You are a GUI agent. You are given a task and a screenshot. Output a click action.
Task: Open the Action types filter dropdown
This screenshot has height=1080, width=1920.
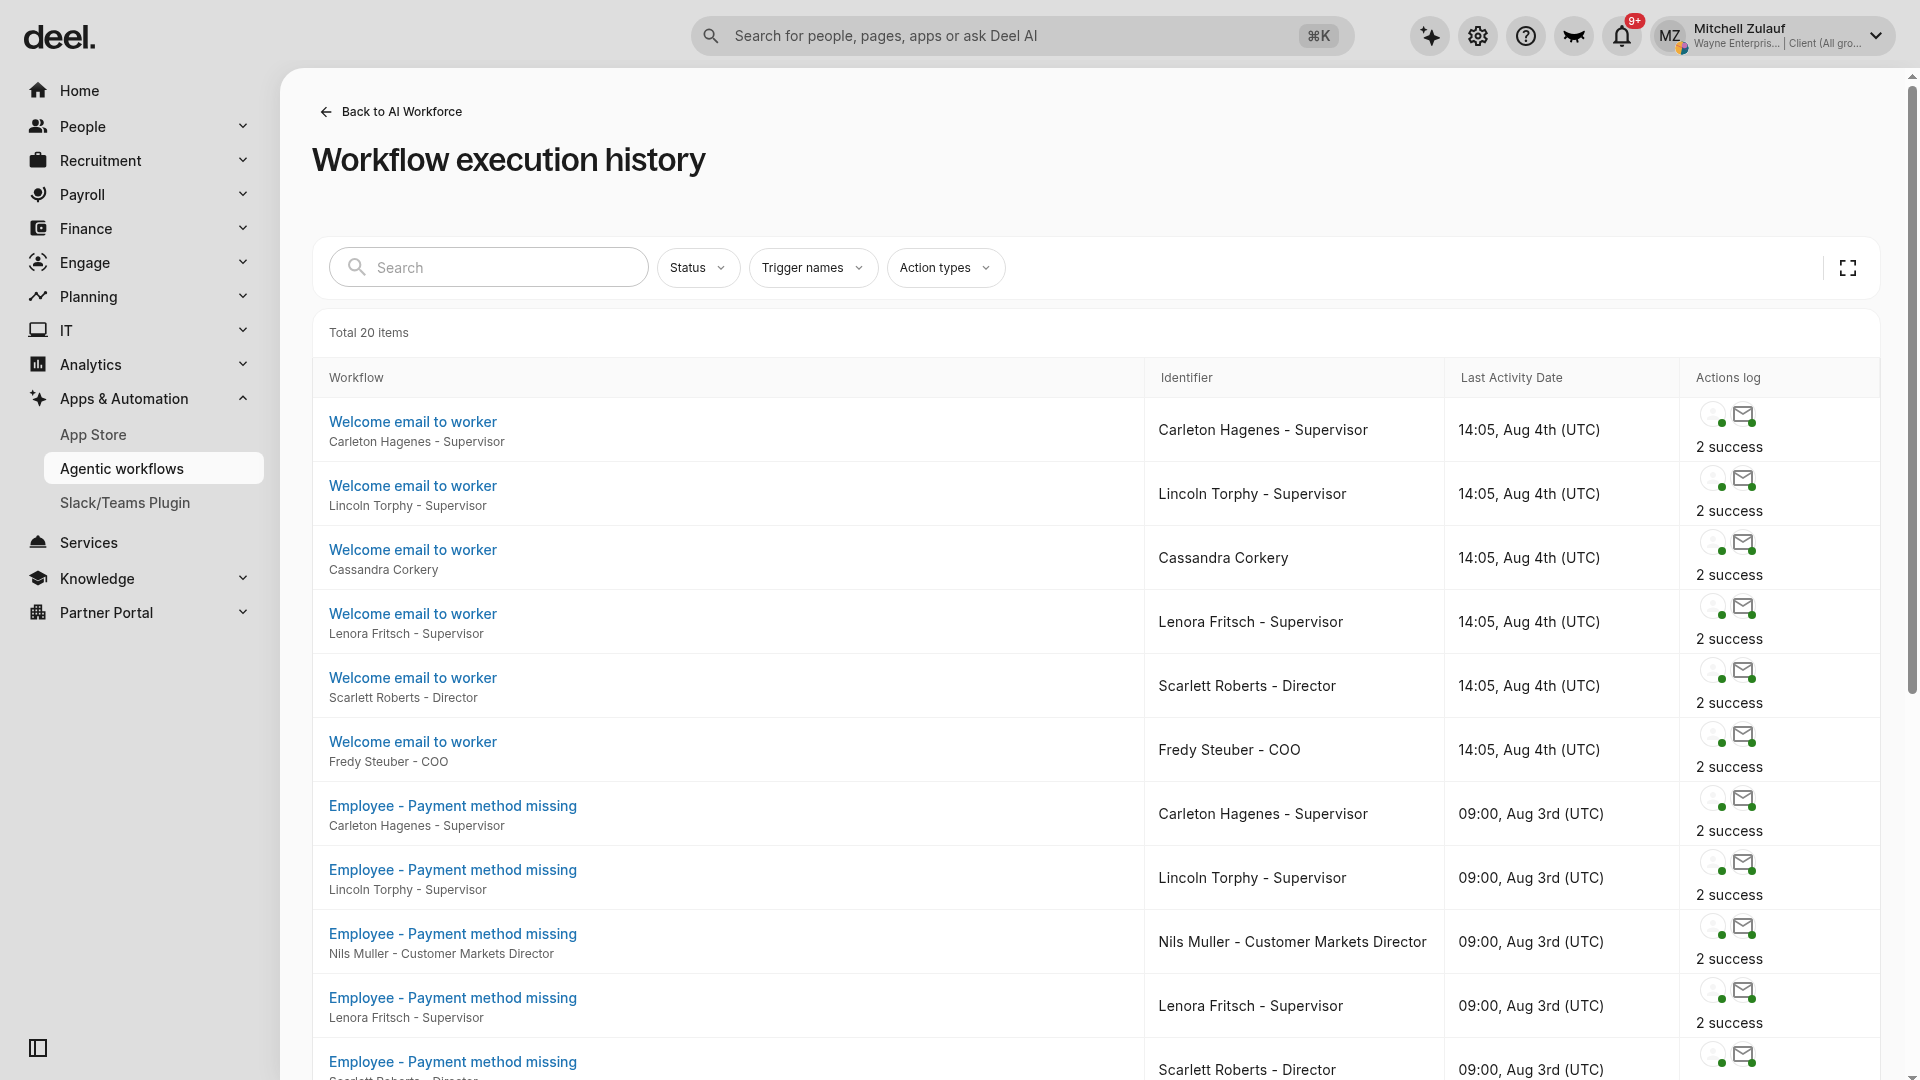[946, 268]
